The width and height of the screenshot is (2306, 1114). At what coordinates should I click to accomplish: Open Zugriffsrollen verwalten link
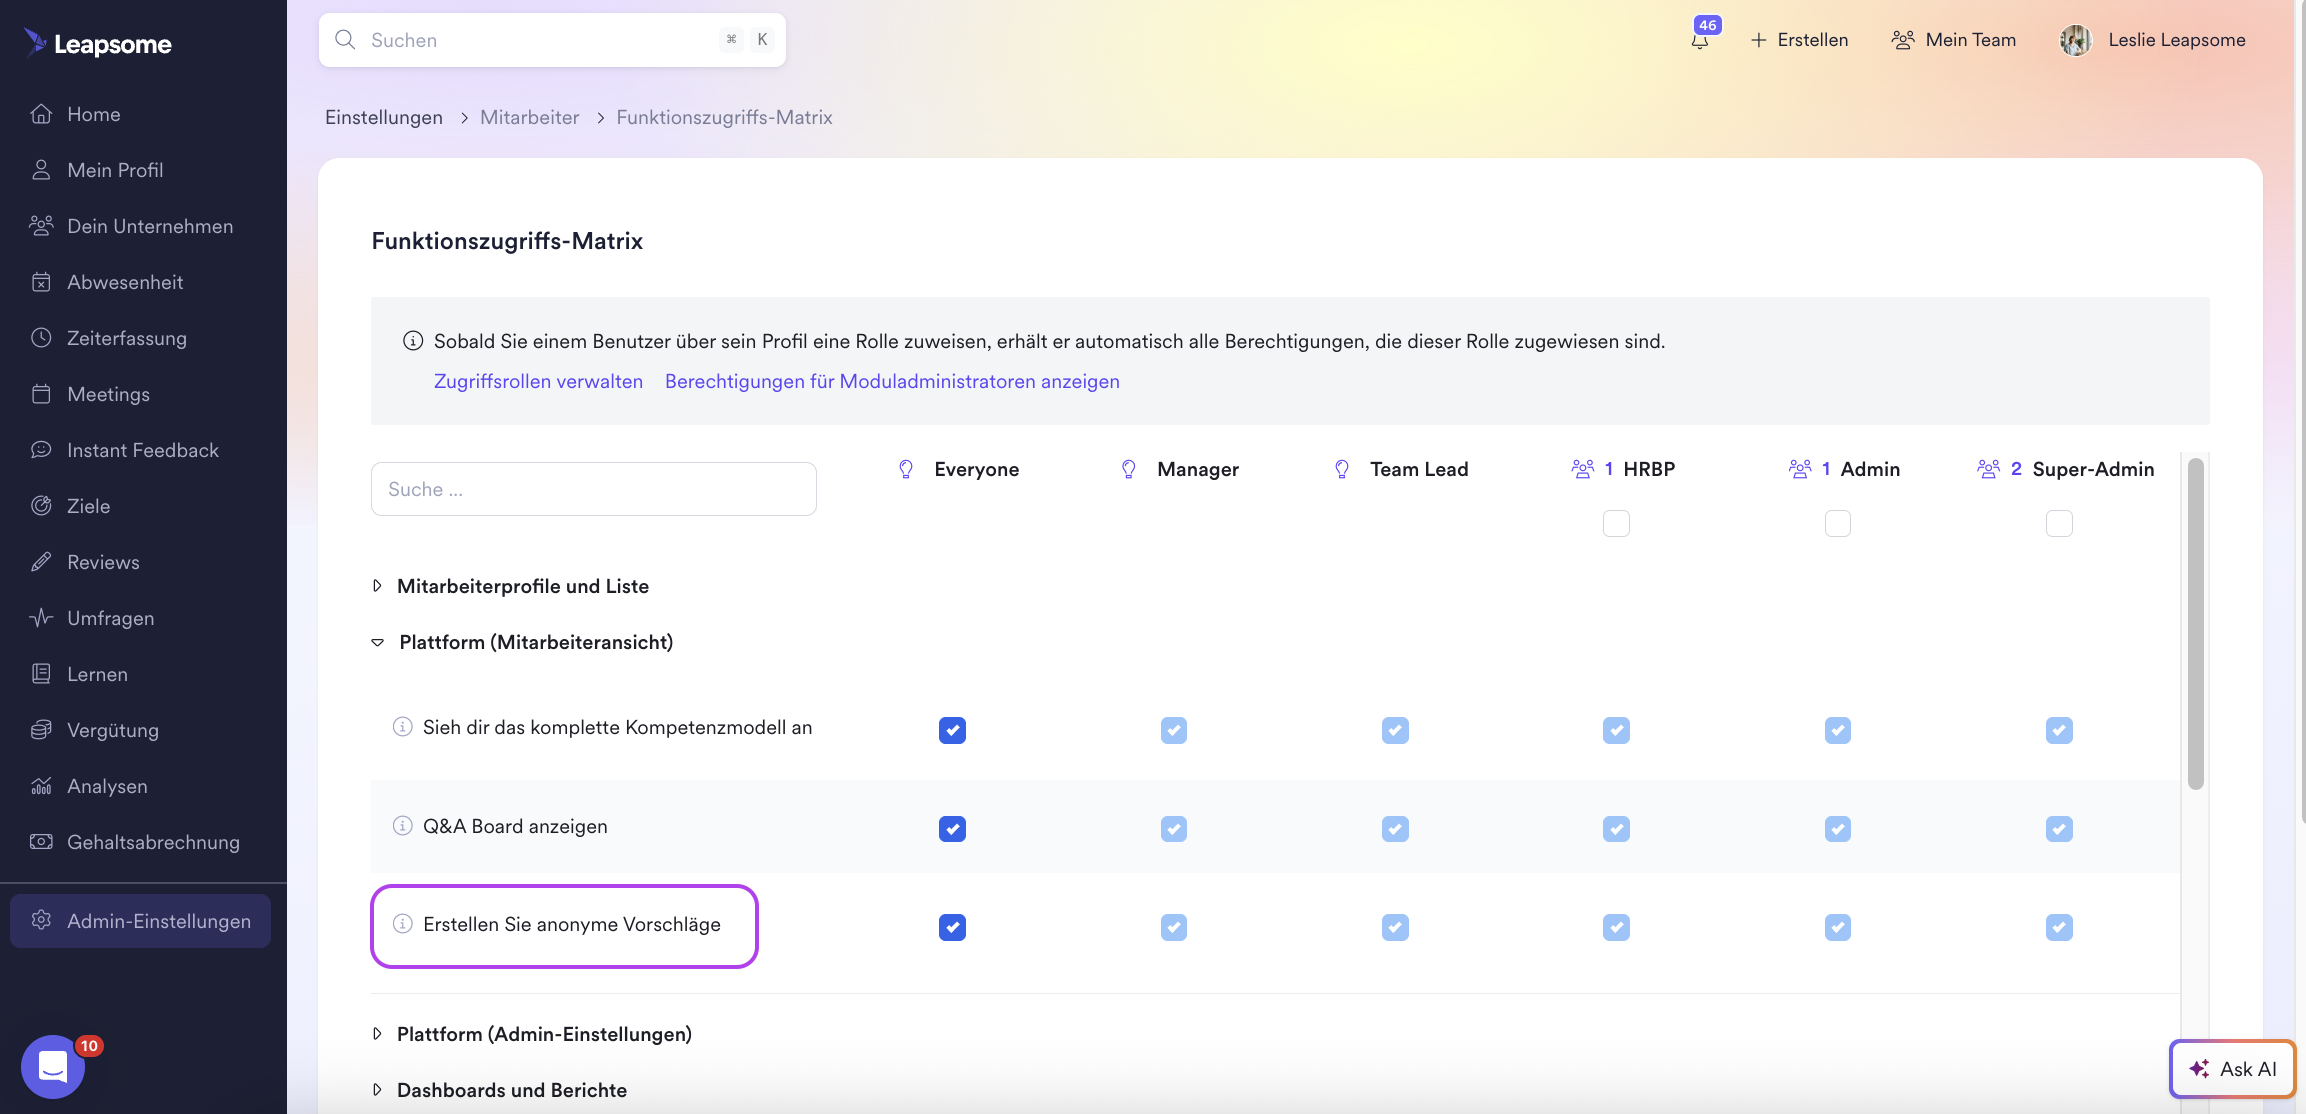tap(538, 381)
